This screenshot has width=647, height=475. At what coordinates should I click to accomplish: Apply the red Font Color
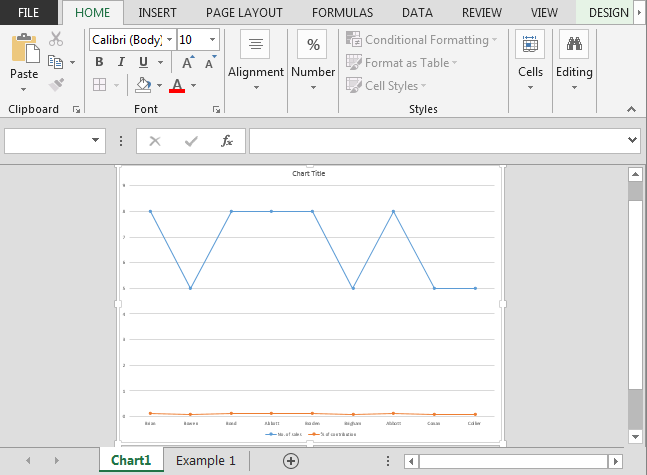click(177, 85)
